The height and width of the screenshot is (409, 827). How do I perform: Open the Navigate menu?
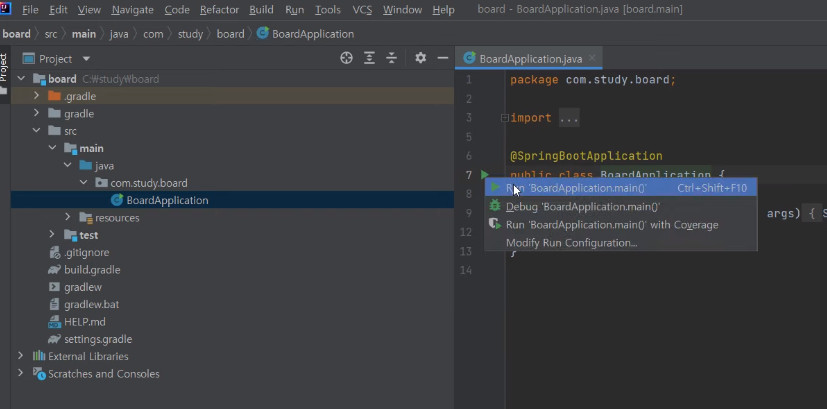point(132,9)
